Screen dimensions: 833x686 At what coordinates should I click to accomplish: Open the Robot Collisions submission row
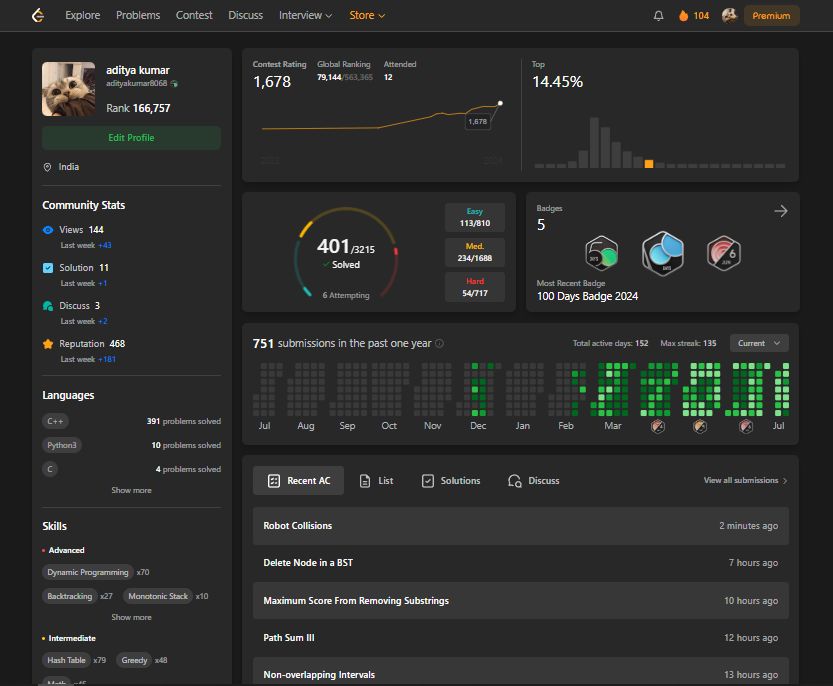[x=520, y=526]
